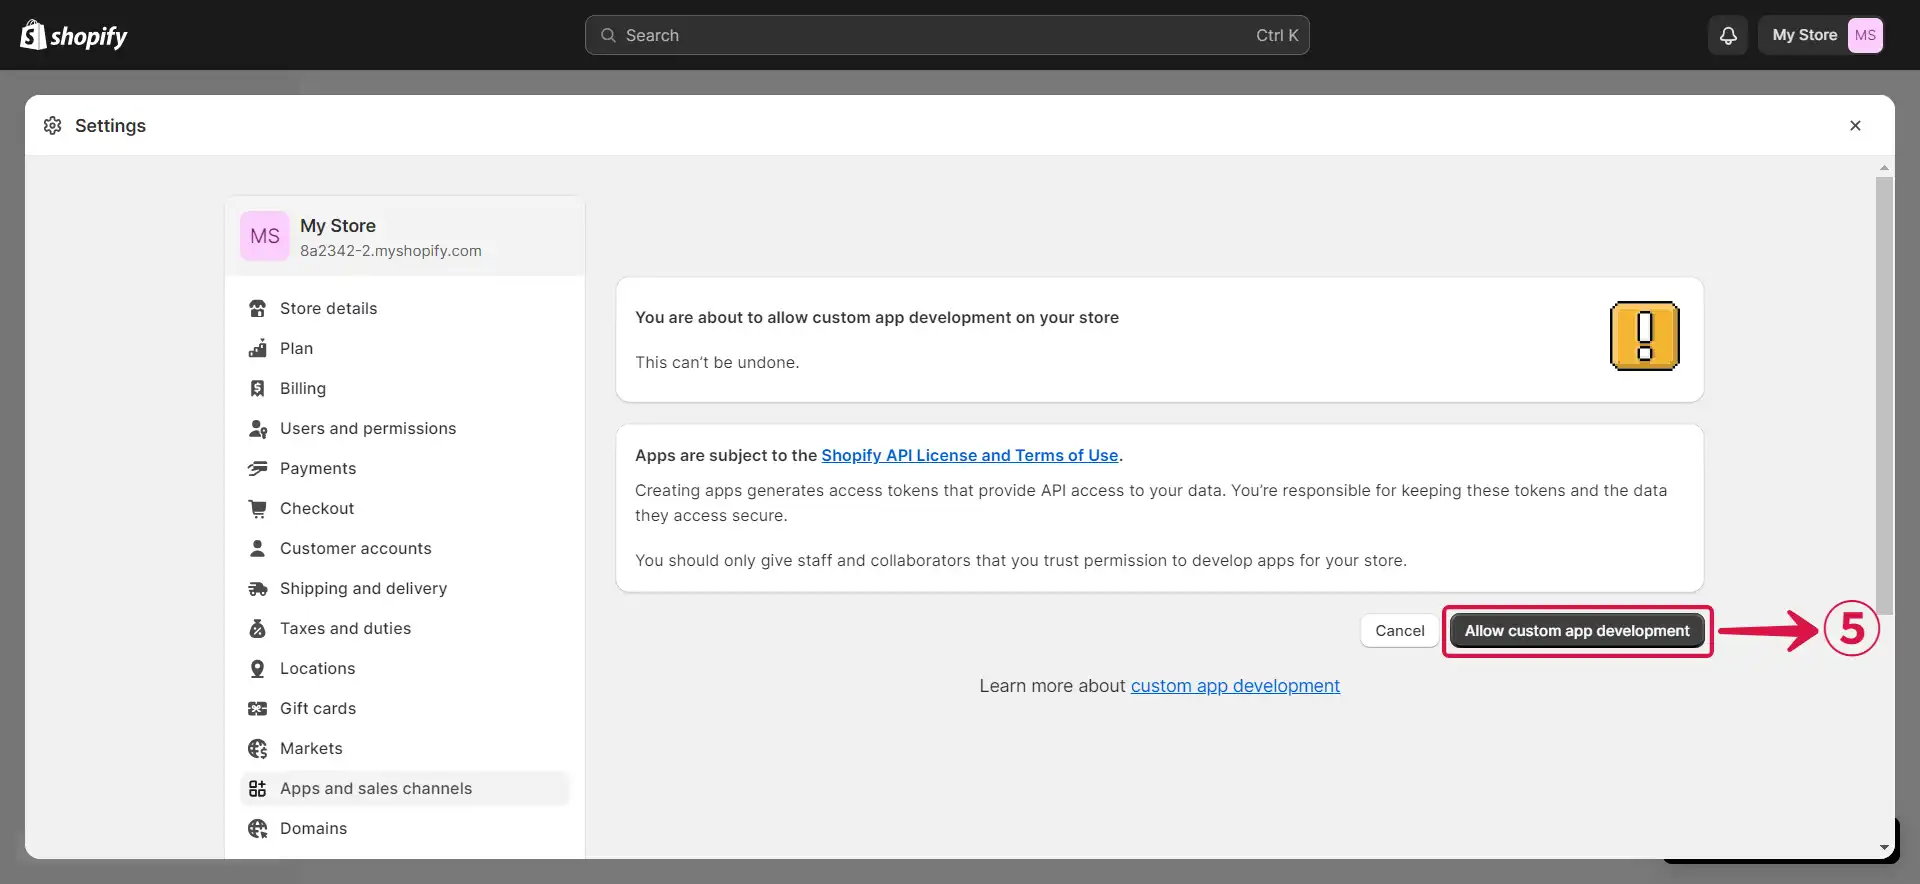Select Payments in sidebar

[x=405, y=468]
